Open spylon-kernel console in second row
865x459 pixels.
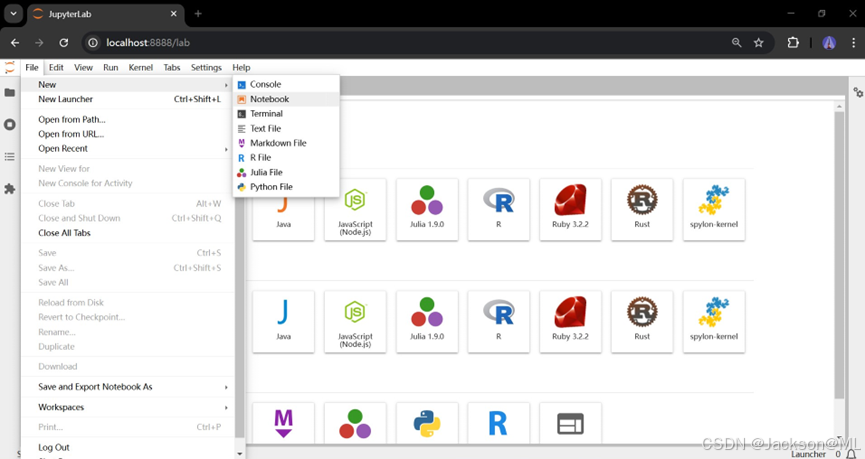click(714, 322)
